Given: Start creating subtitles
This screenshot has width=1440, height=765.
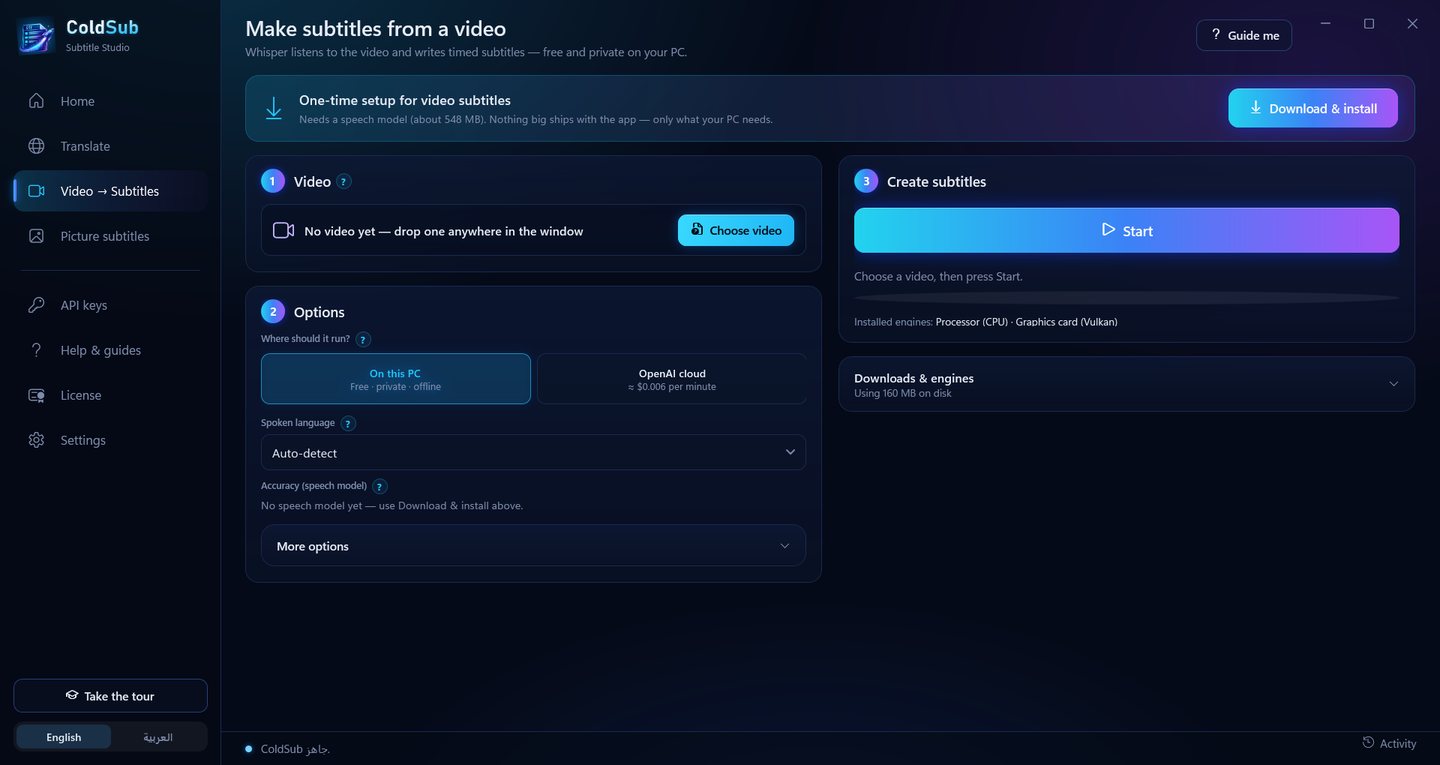Looking at the screenshot, I should tap(1127, 230).
